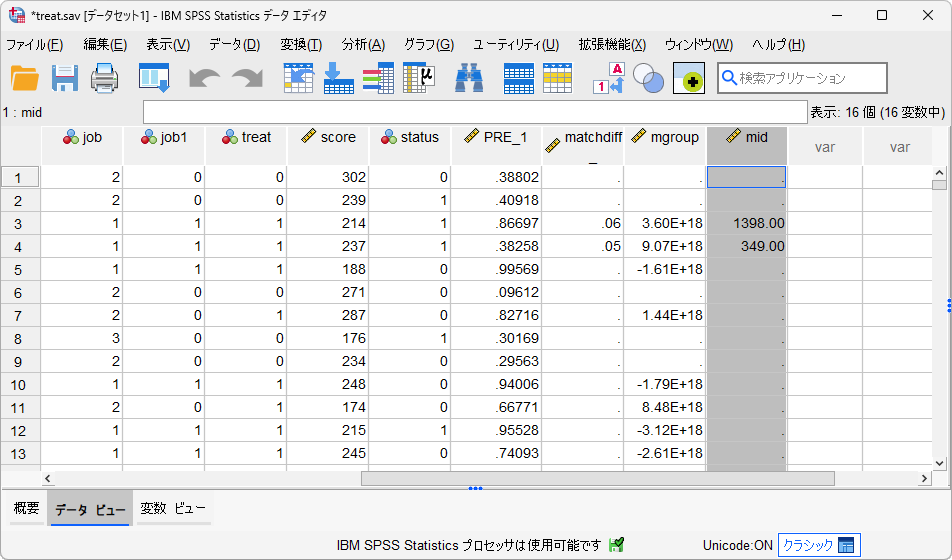Select row header number 13
The image size is (952, 560).
tap(20, 454)
